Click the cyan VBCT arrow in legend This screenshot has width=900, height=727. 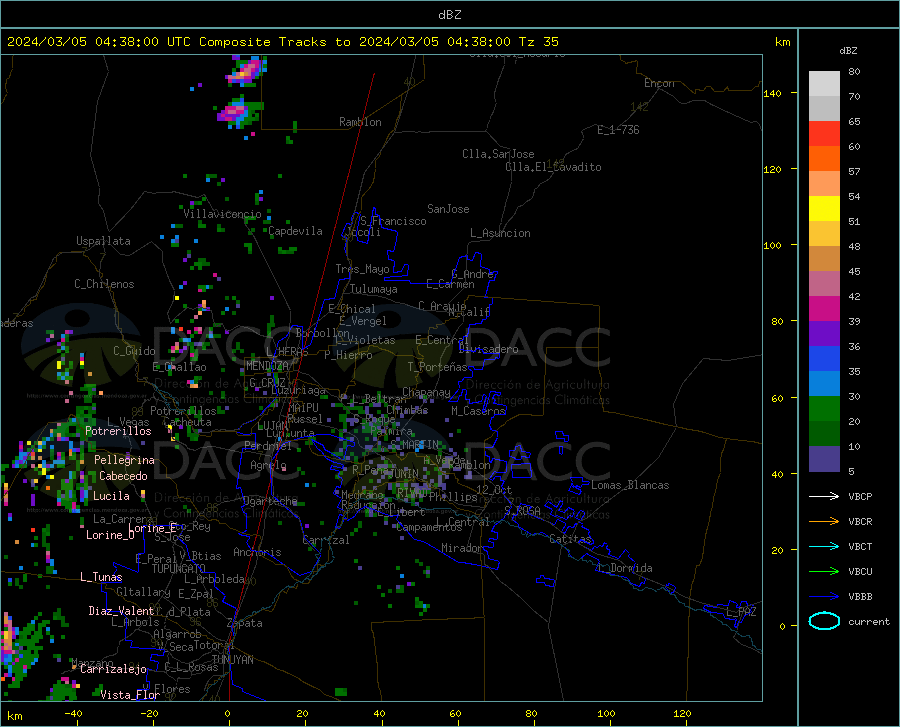[x=824, y=546]
